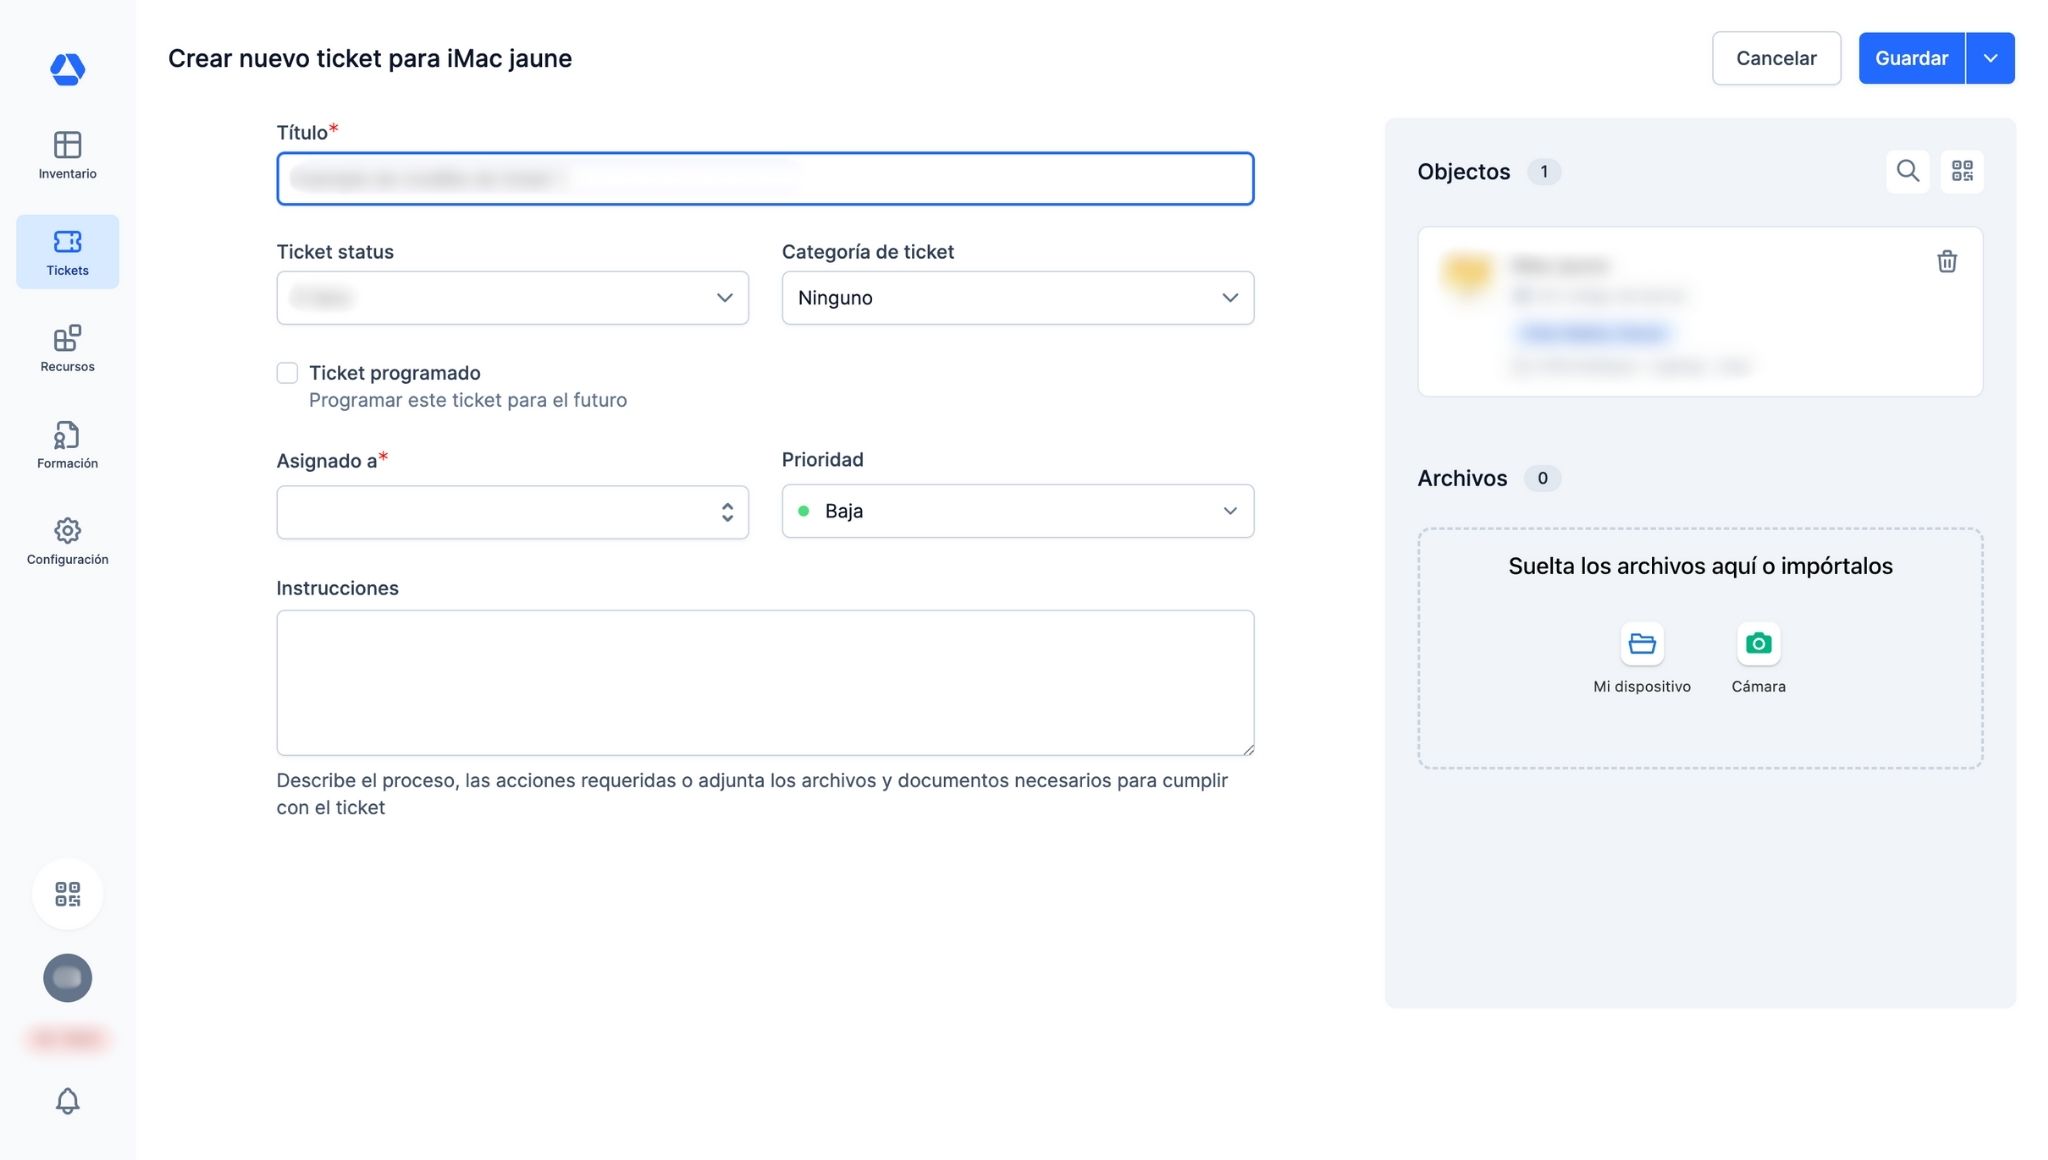The image size is (2048, 1160).
Task: Click the Cámara upload icon
Action: (1758, 644)
